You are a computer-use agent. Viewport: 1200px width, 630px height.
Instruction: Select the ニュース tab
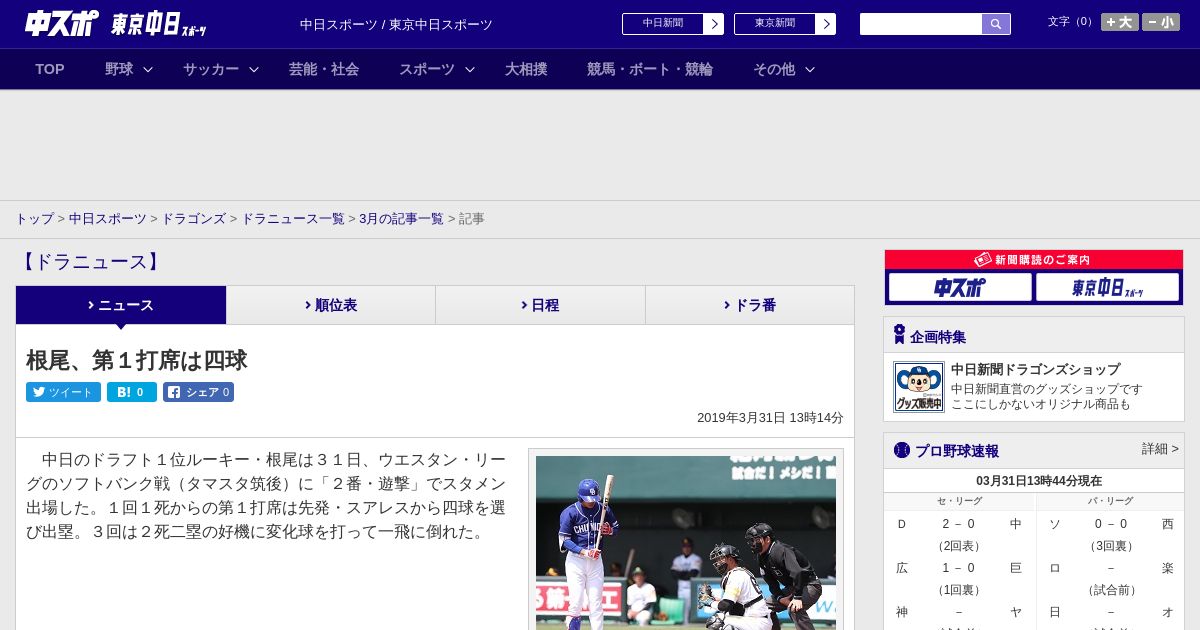[x=121, y=305]
